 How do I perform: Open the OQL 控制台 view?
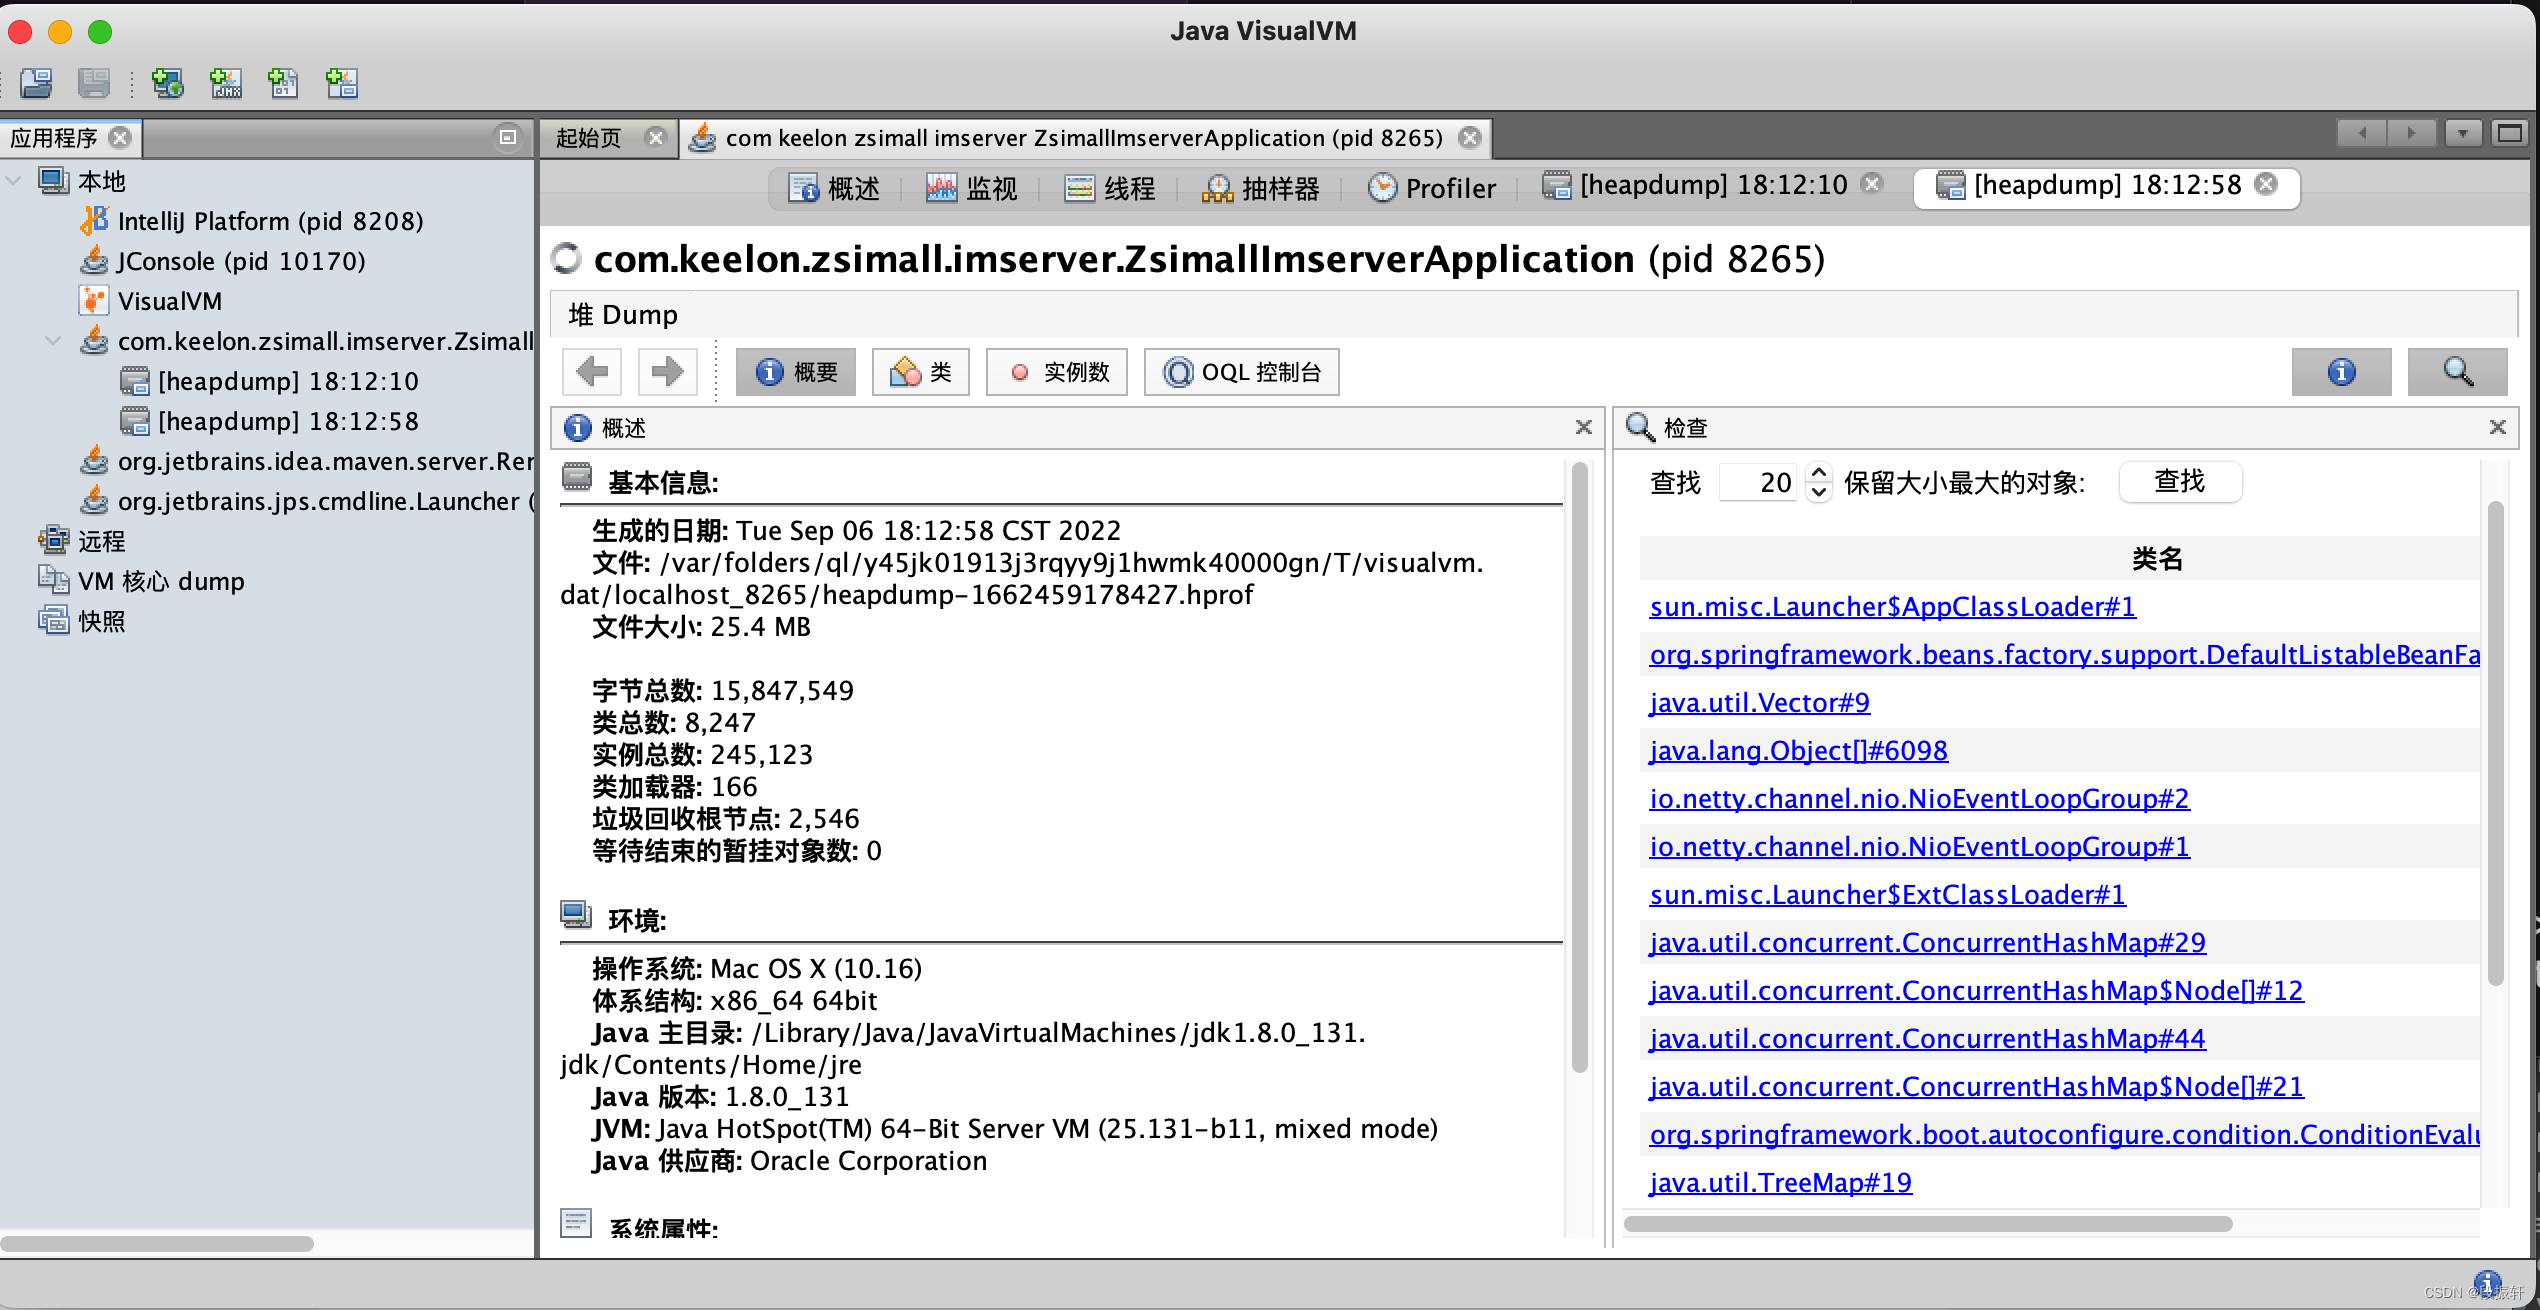pyautogui.click(x=1241, y=372)
